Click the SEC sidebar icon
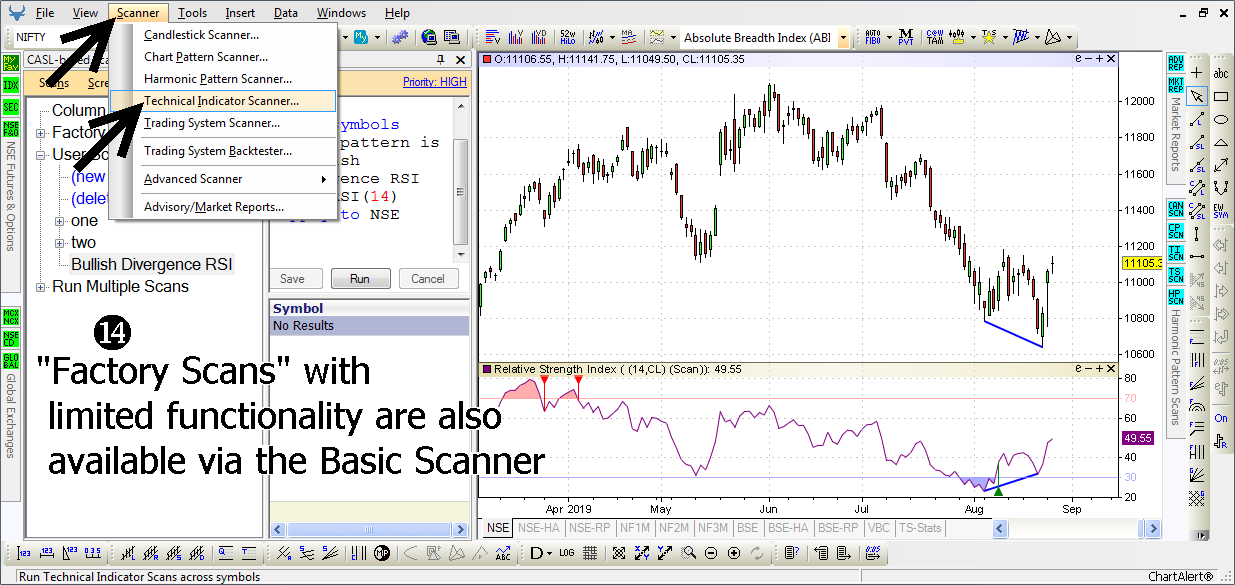 pos(10,107)
